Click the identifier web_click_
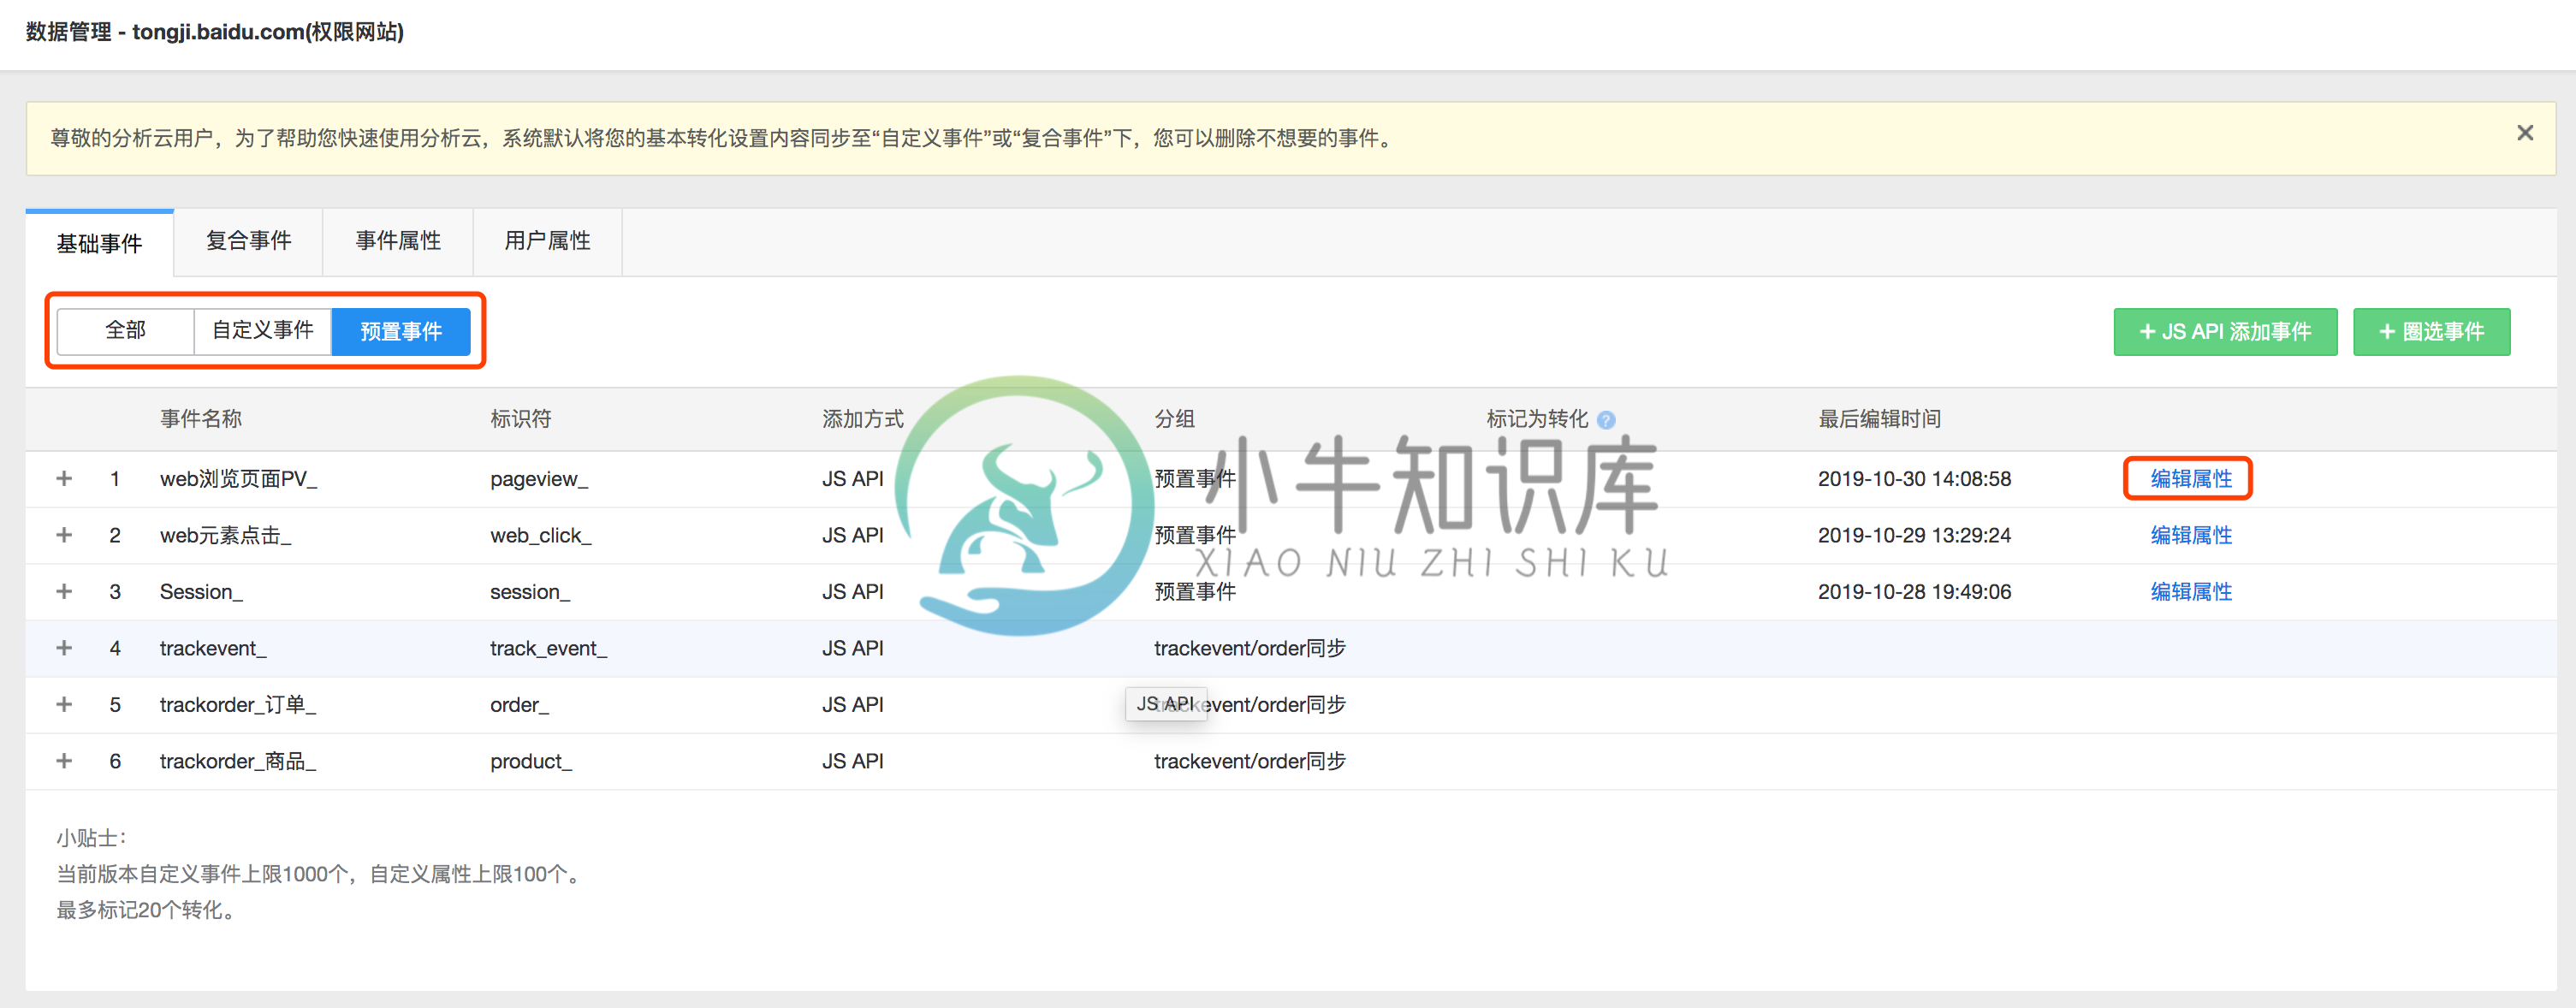Screen dimensions: 2576x1008 [x=541, y=535]
